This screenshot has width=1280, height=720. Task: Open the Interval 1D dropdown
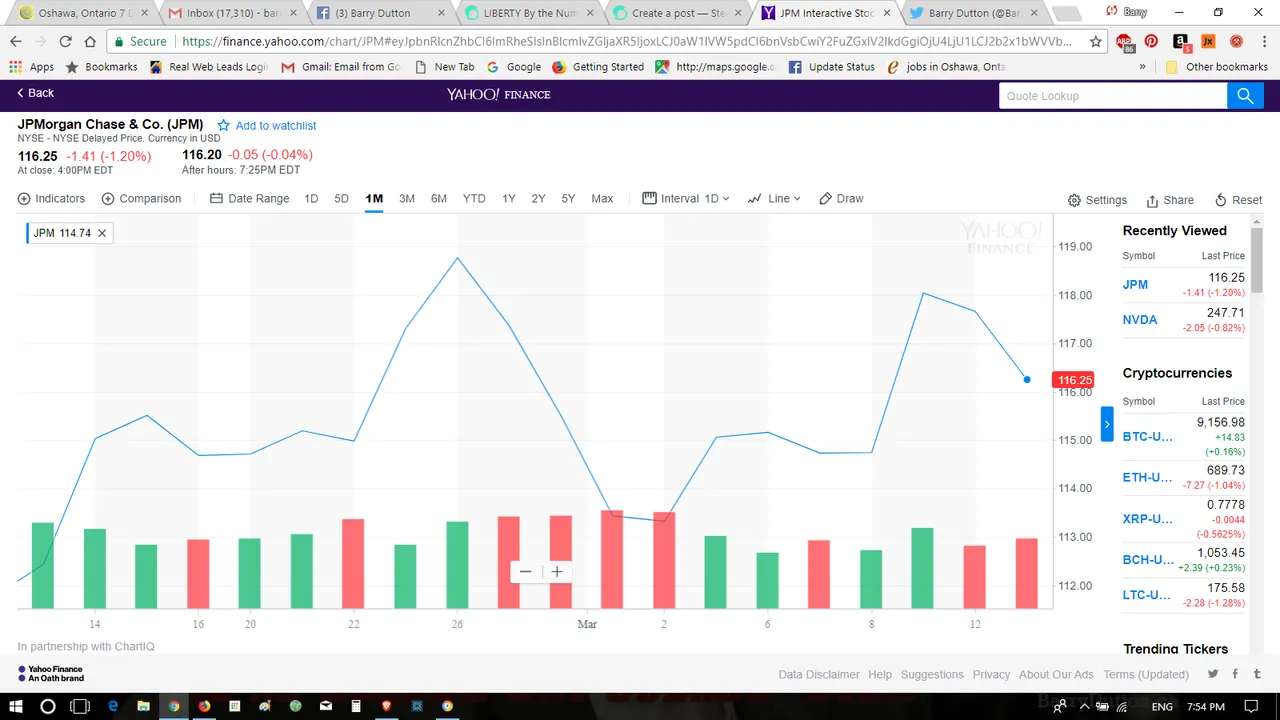pos(686,199)
